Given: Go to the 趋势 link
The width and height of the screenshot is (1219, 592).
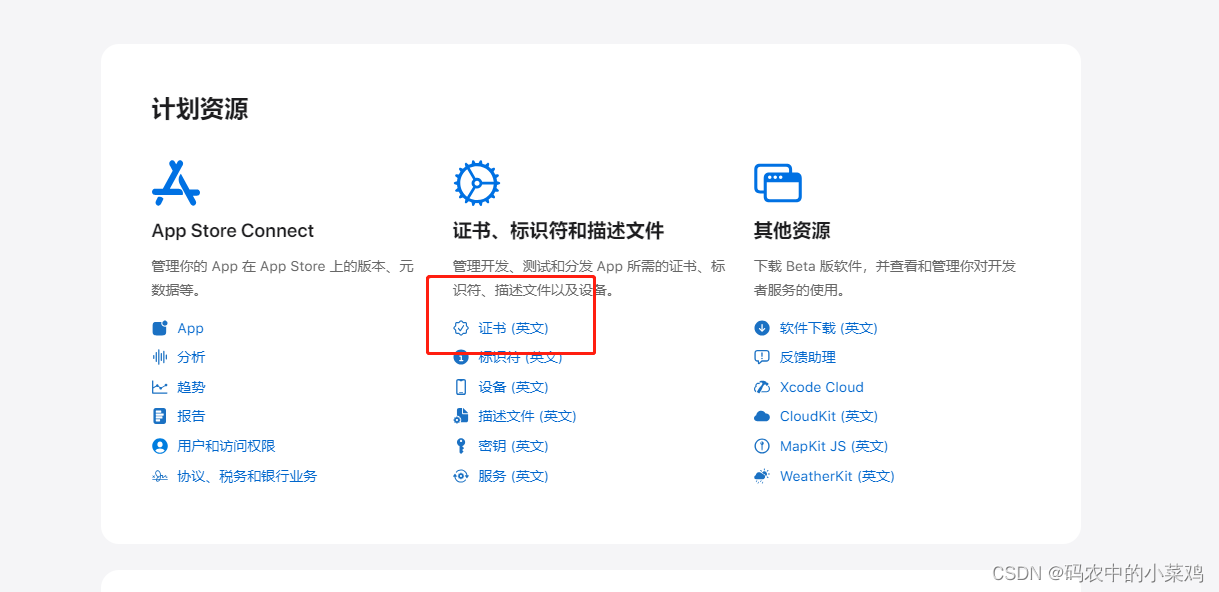Looking at the screenshot, I should point(191,387).
